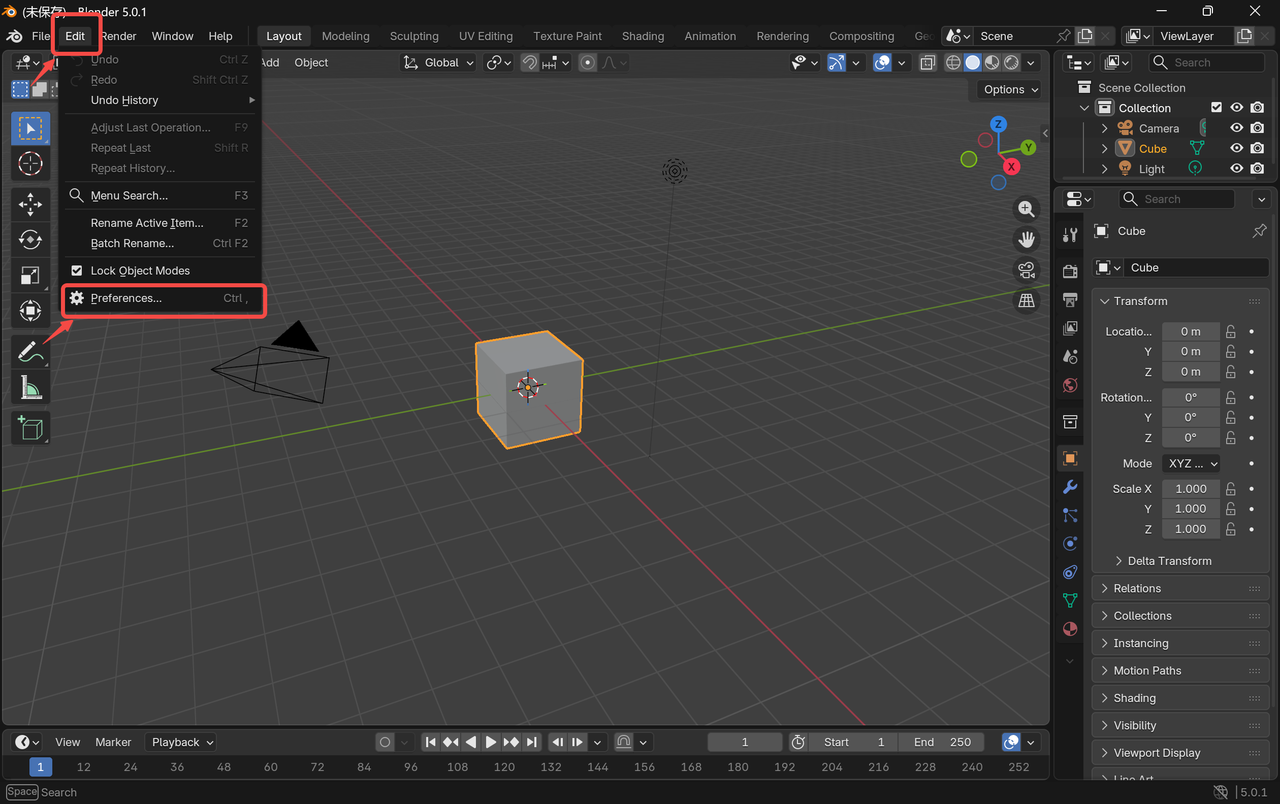
Task: Toggle camera view icon in viewport
Action: (x=1026, y=270)
